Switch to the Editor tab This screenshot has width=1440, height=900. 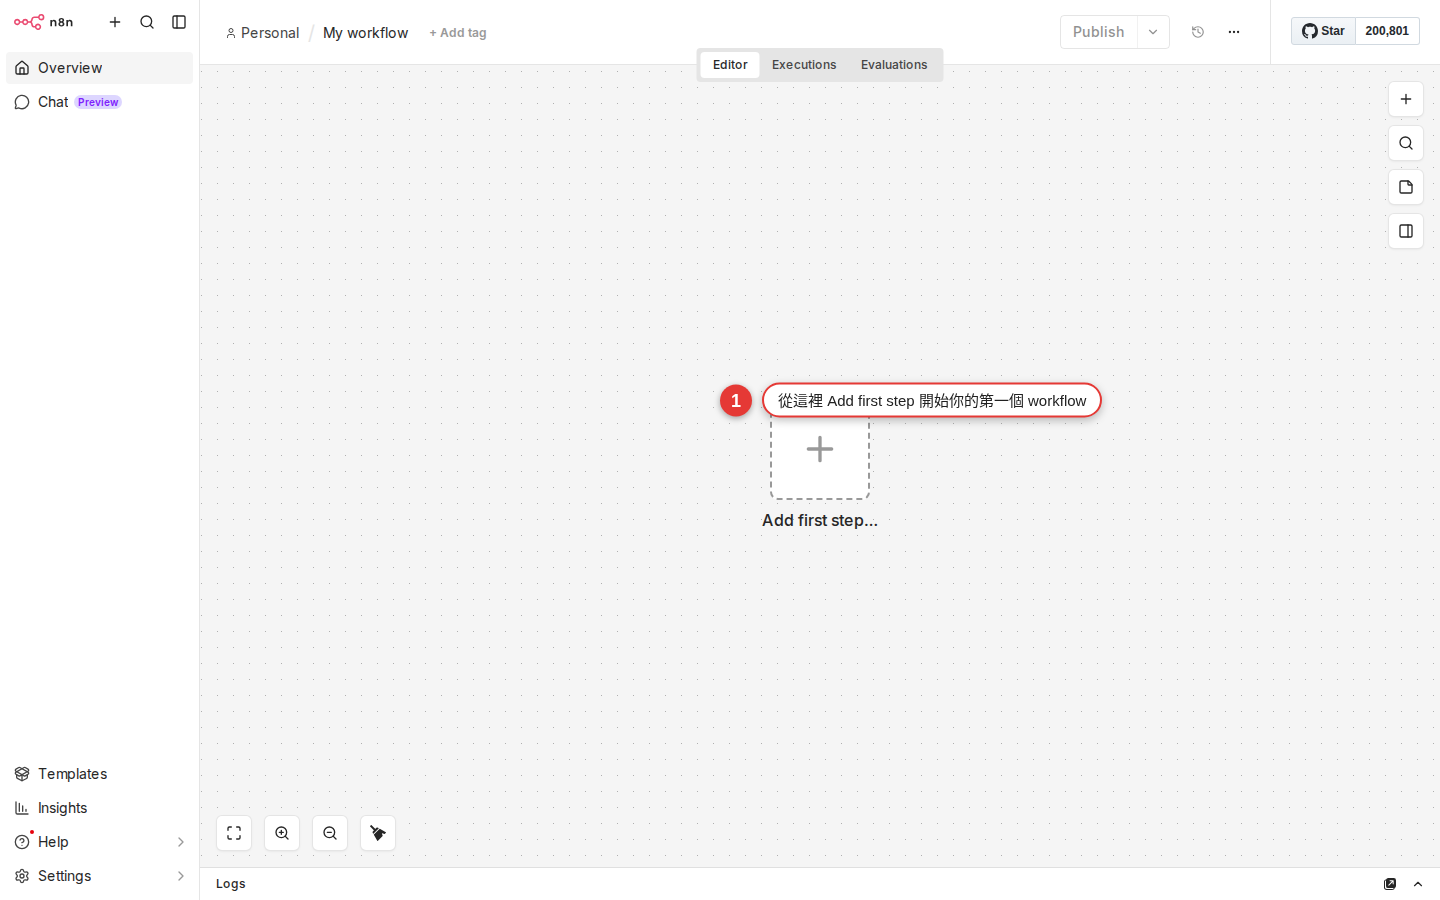tap(730, 65)
